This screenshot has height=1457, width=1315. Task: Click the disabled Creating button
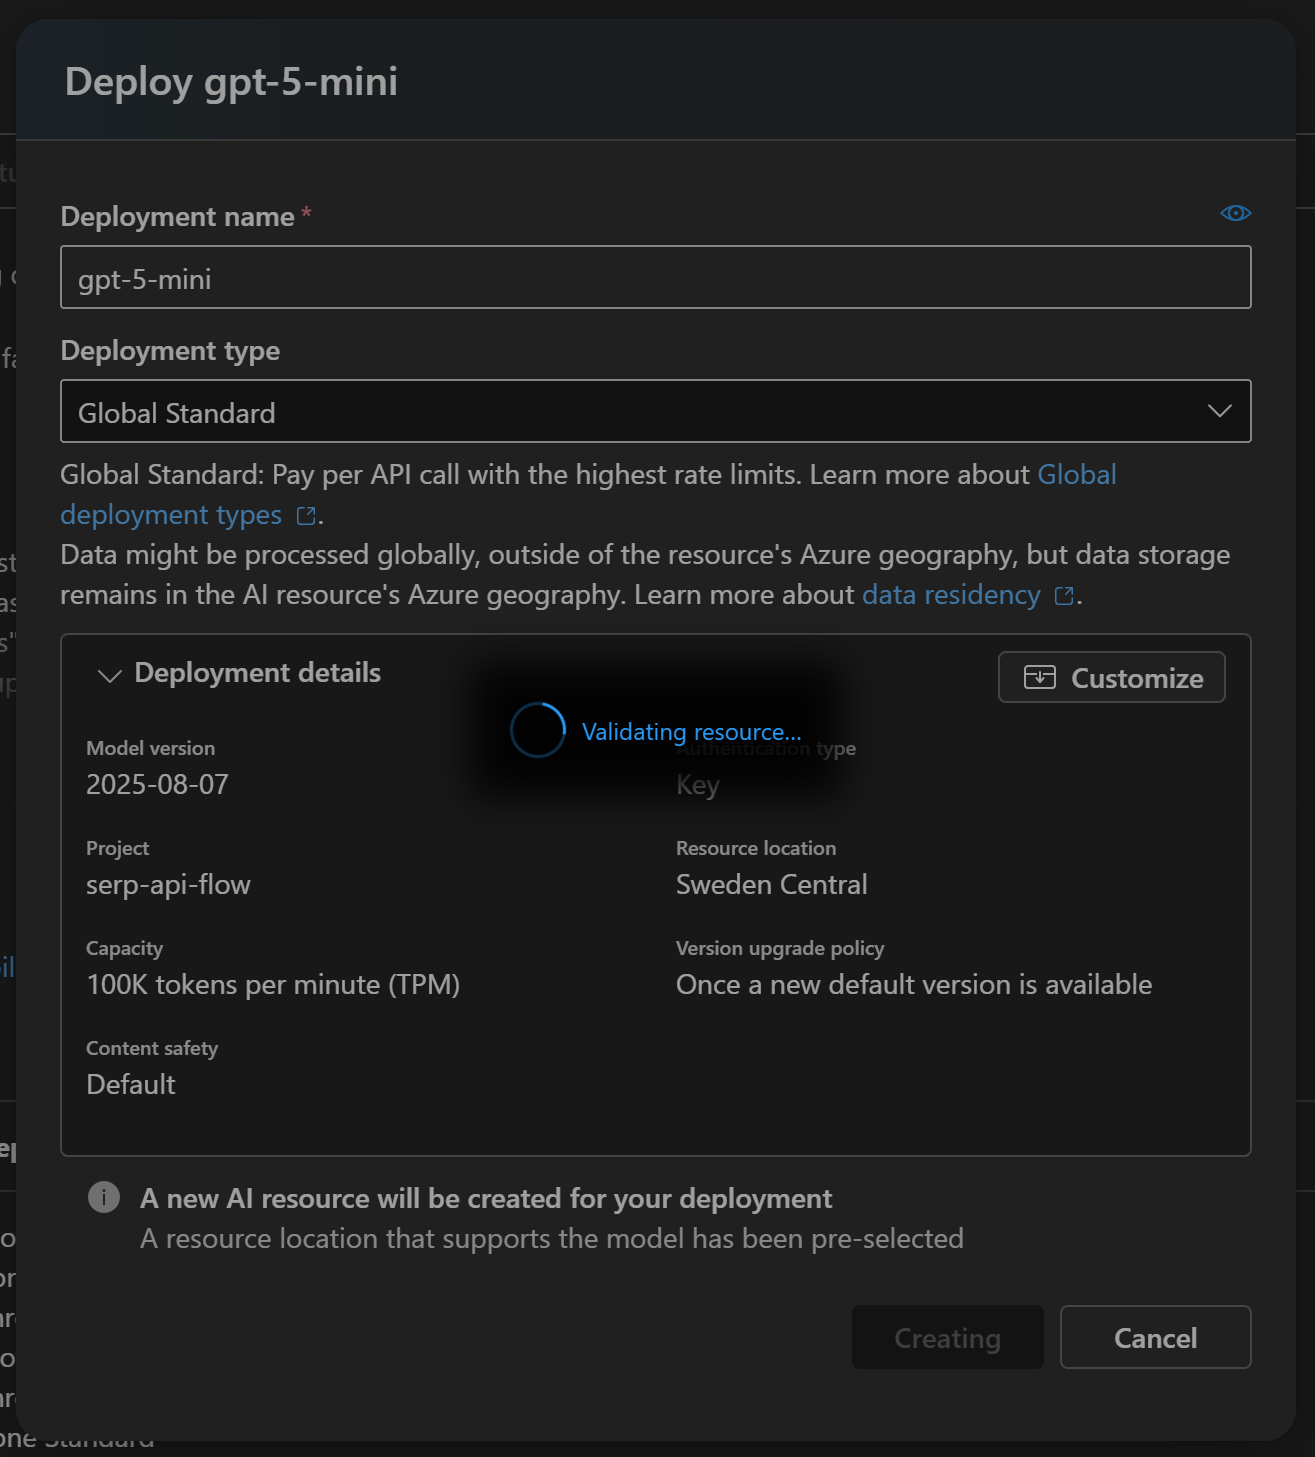pyautogui.click(x=947, y=1337)
